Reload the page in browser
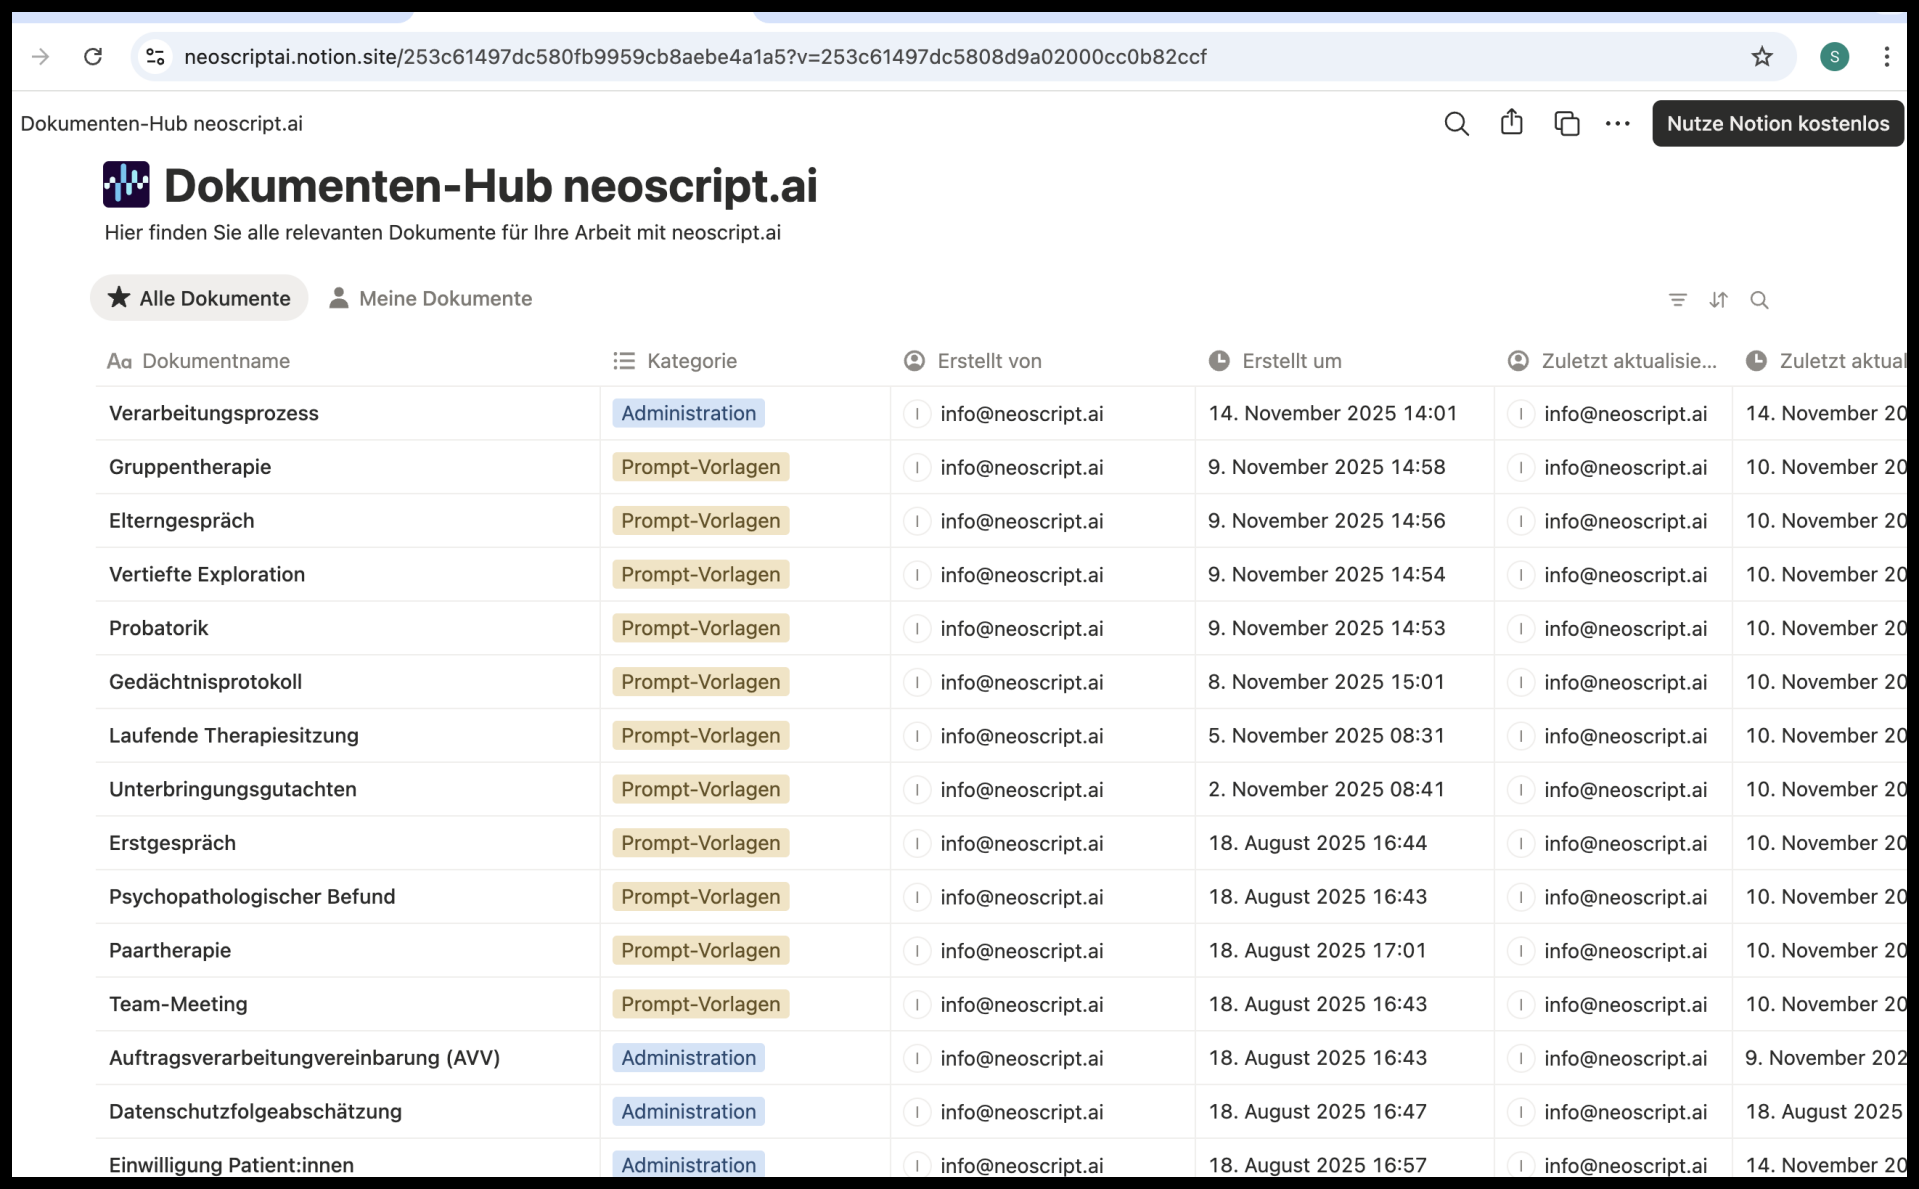Viewport: 1919px width, 1189px height. (x=93, y=57)
